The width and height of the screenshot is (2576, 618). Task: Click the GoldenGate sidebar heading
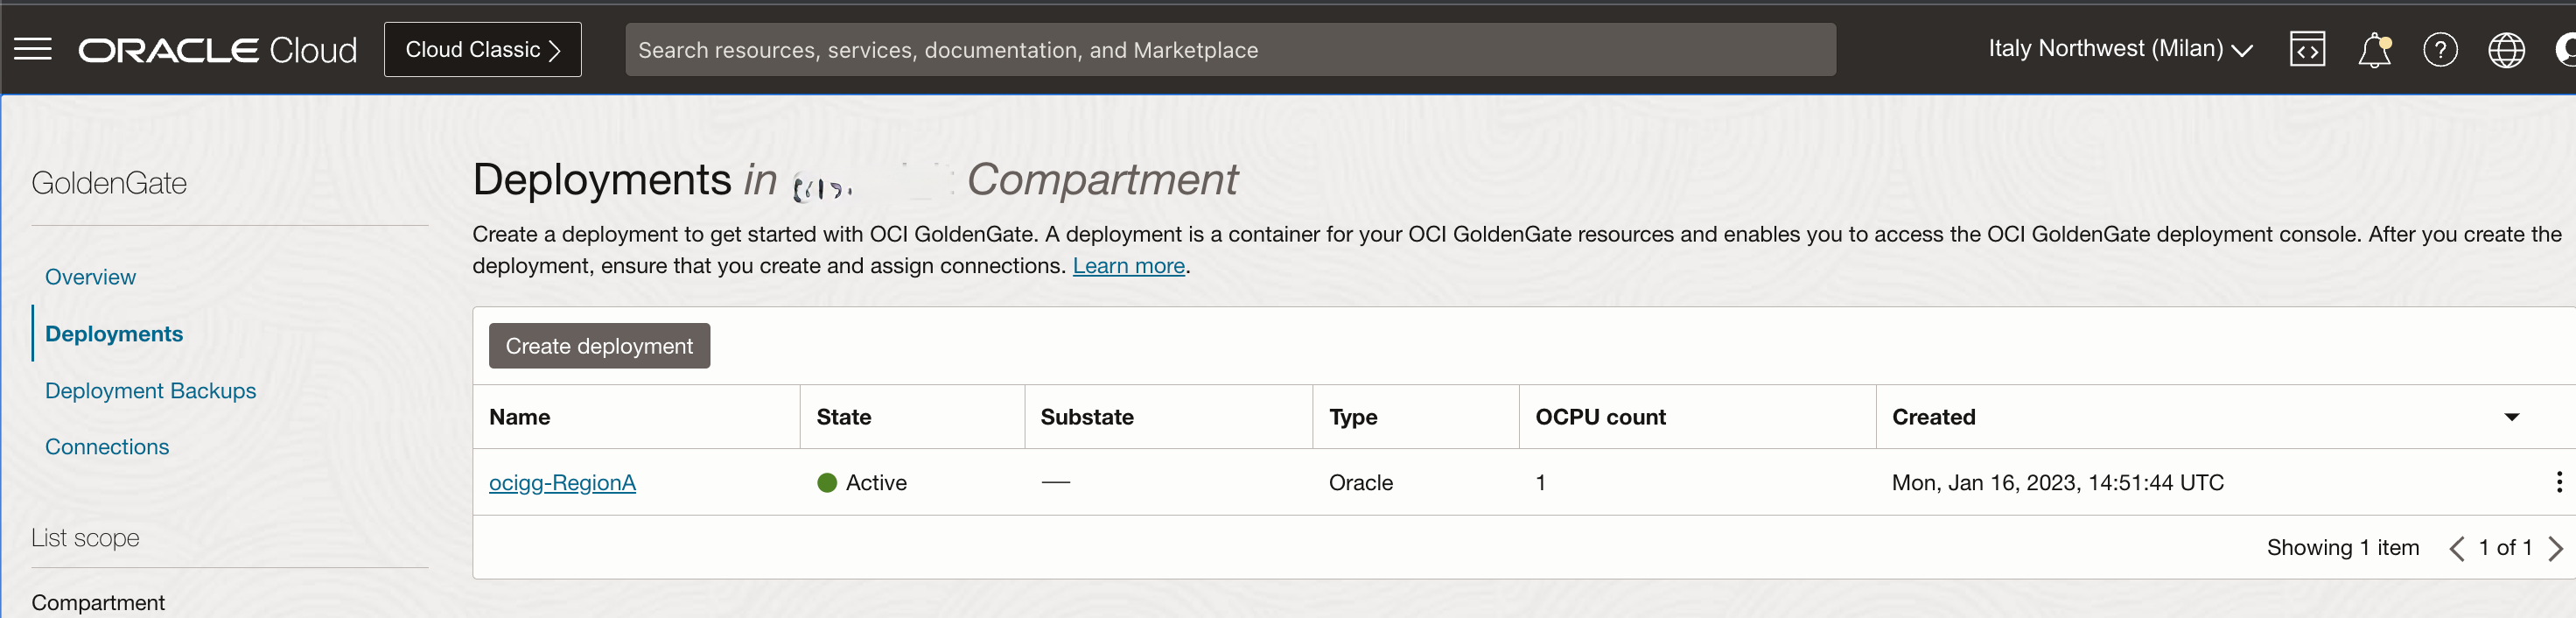pyautogui.click(x=109, y=183)
